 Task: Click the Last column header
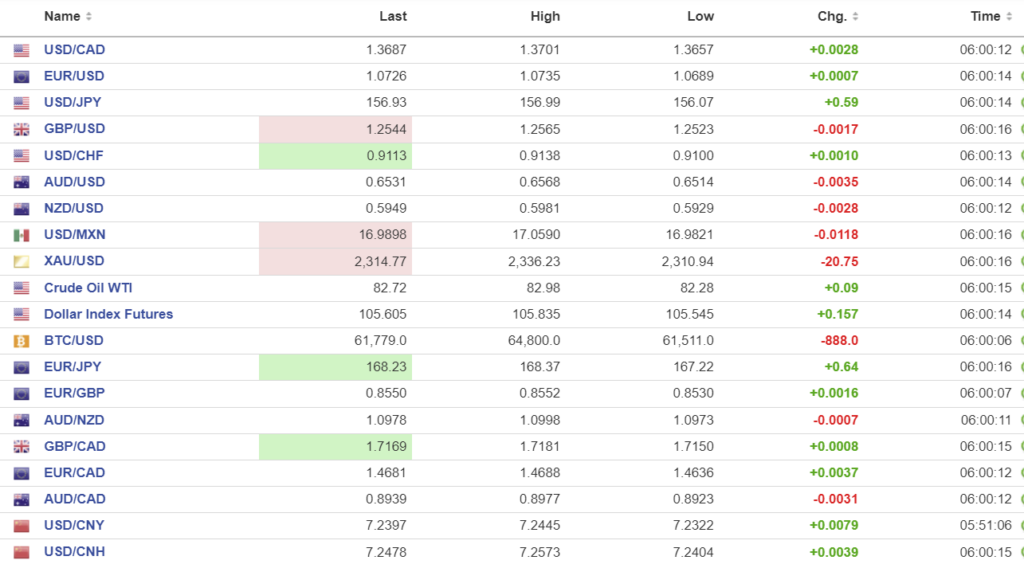click(393, 17)
